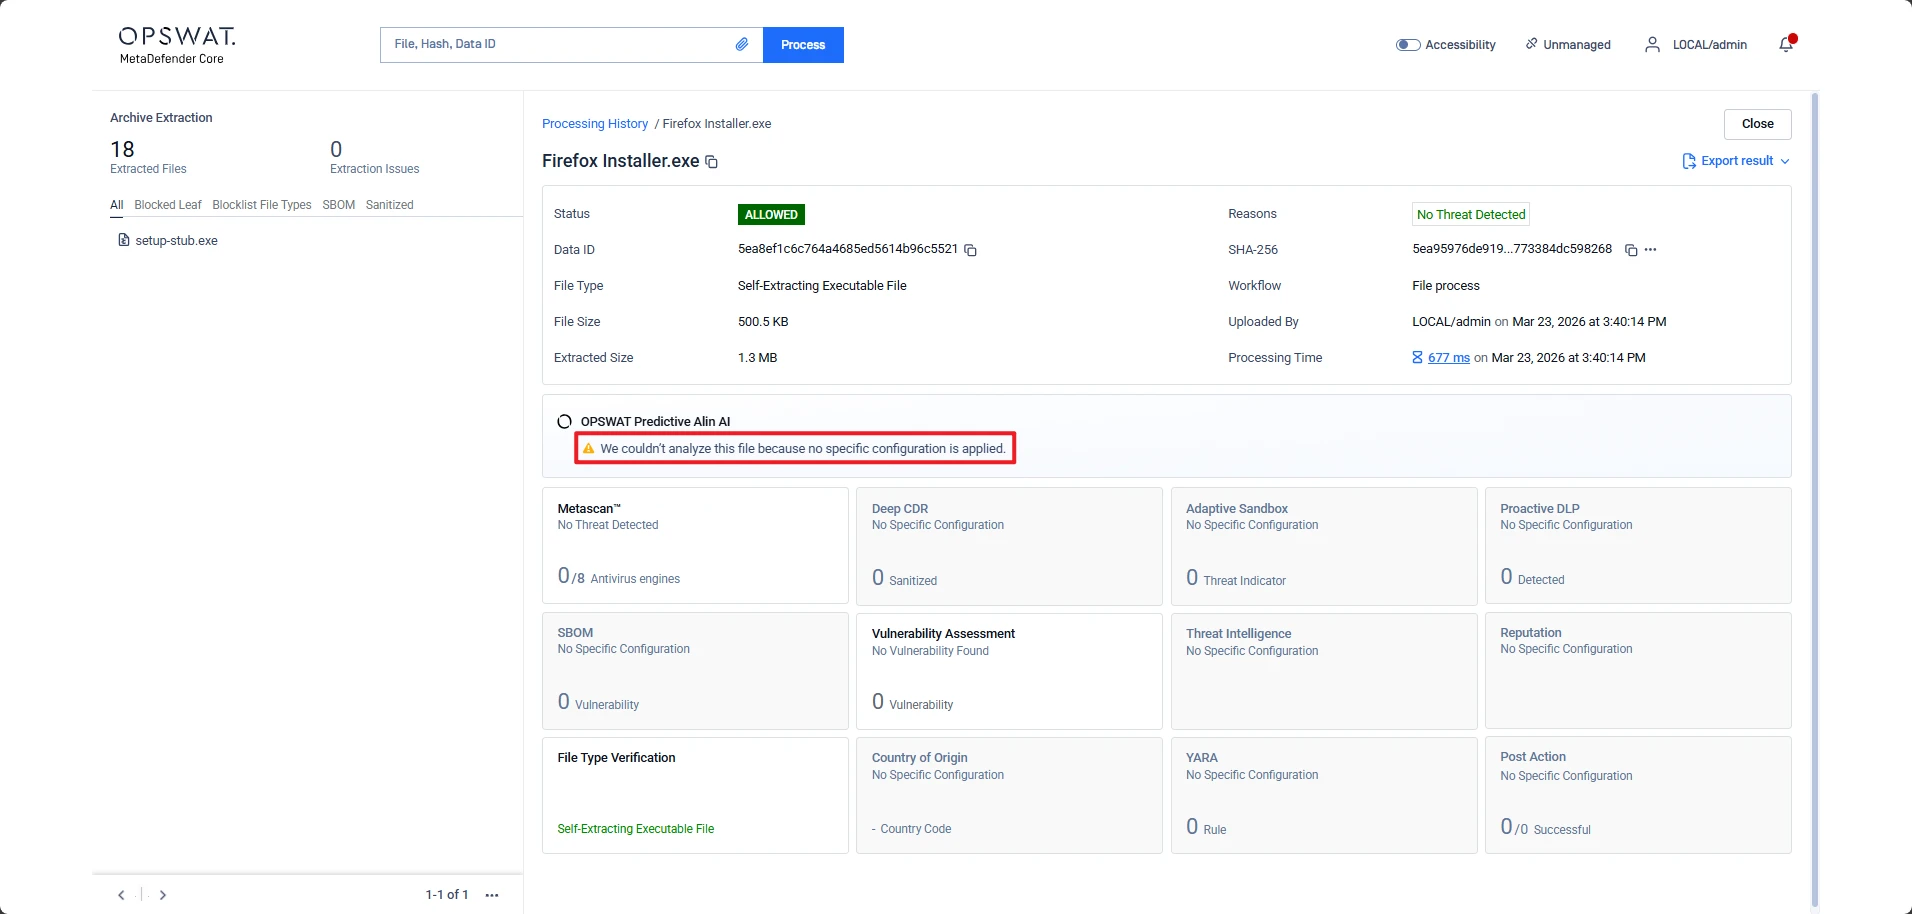The image size is (1912, 914).
Task: Copy the Firefox Installer.exe filename
Action: coord(712,162)
